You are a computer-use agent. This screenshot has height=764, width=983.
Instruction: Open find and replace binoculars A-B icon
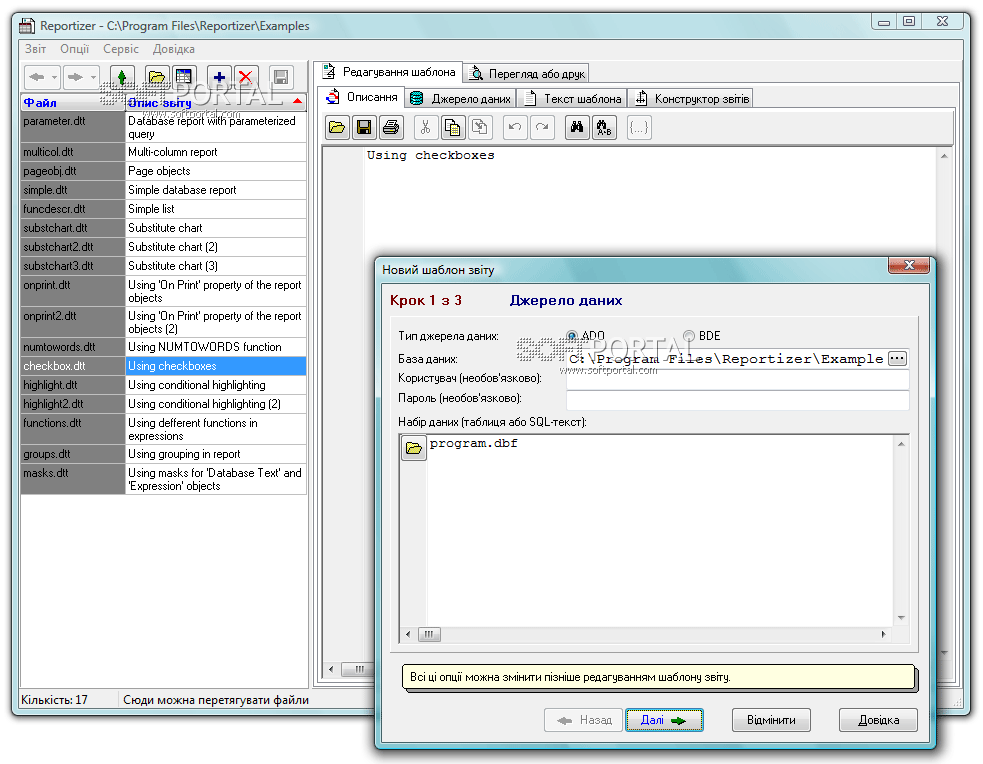point(604,128)
